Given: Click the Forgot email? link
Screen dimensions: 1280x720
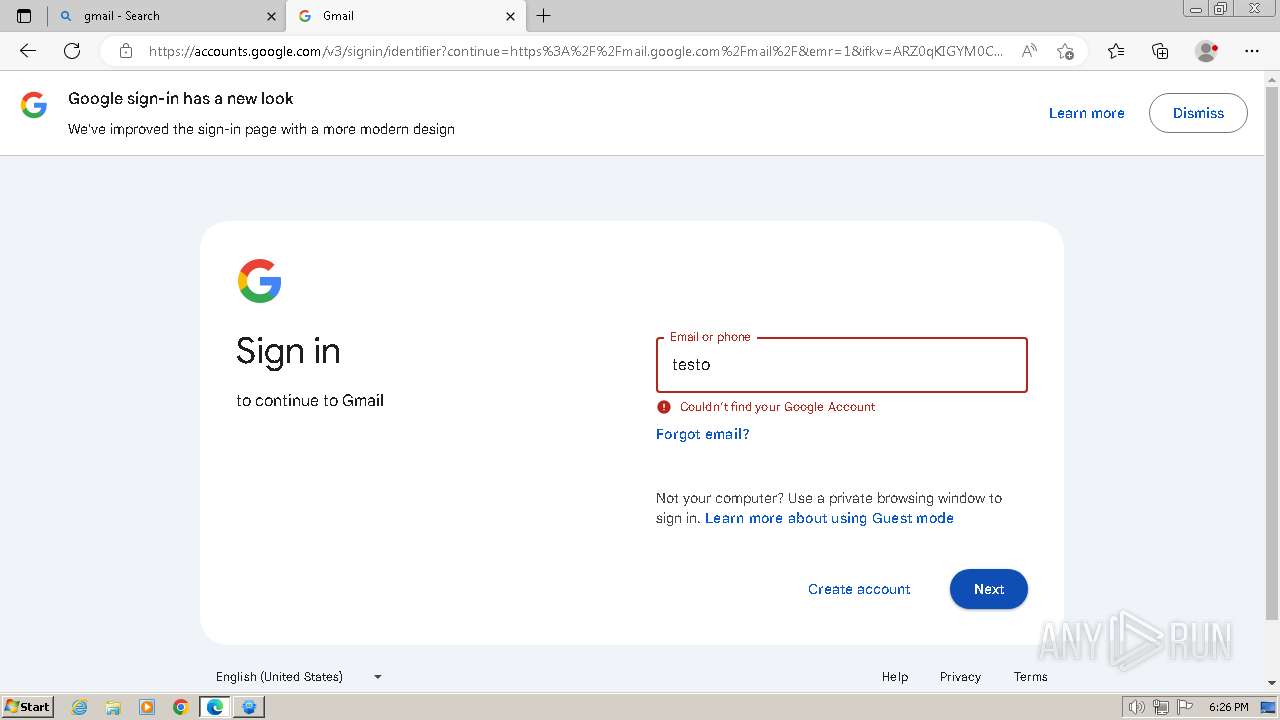Looking at the screenshot, I should pos(702,434).
